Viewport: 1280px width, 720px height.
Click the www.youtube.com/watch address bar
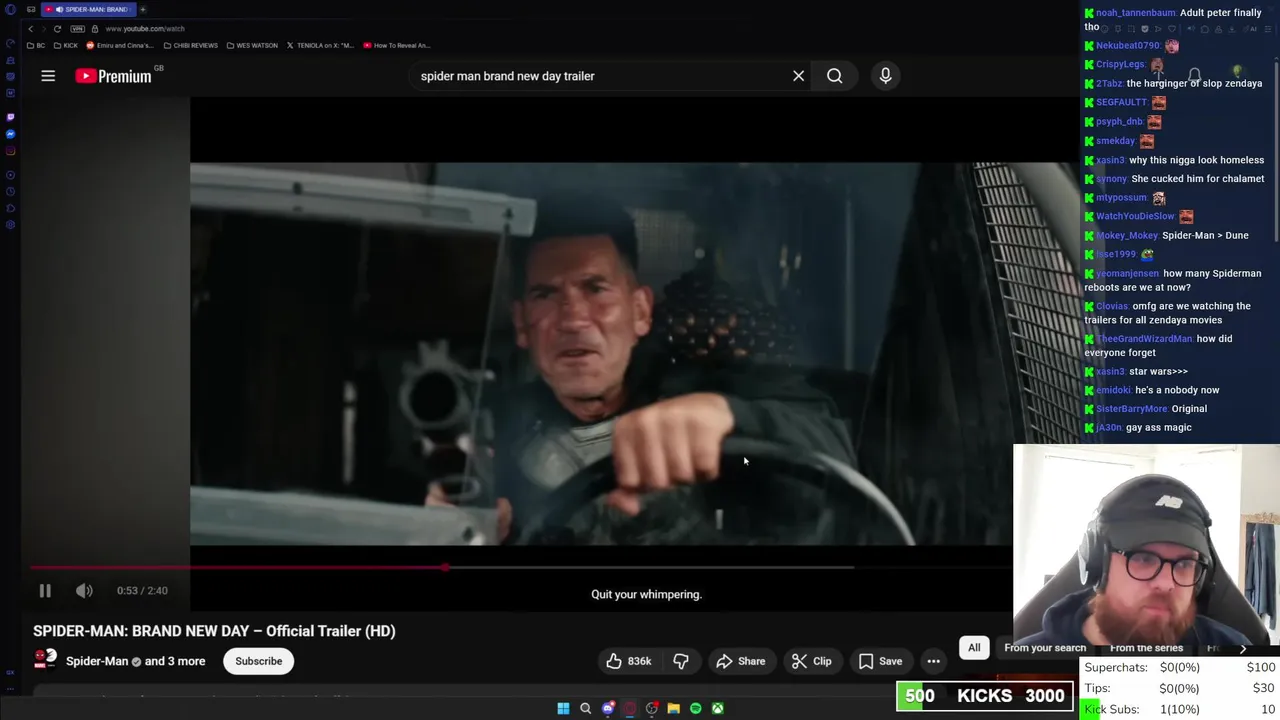pyautogui.click(x=145, y=29)
